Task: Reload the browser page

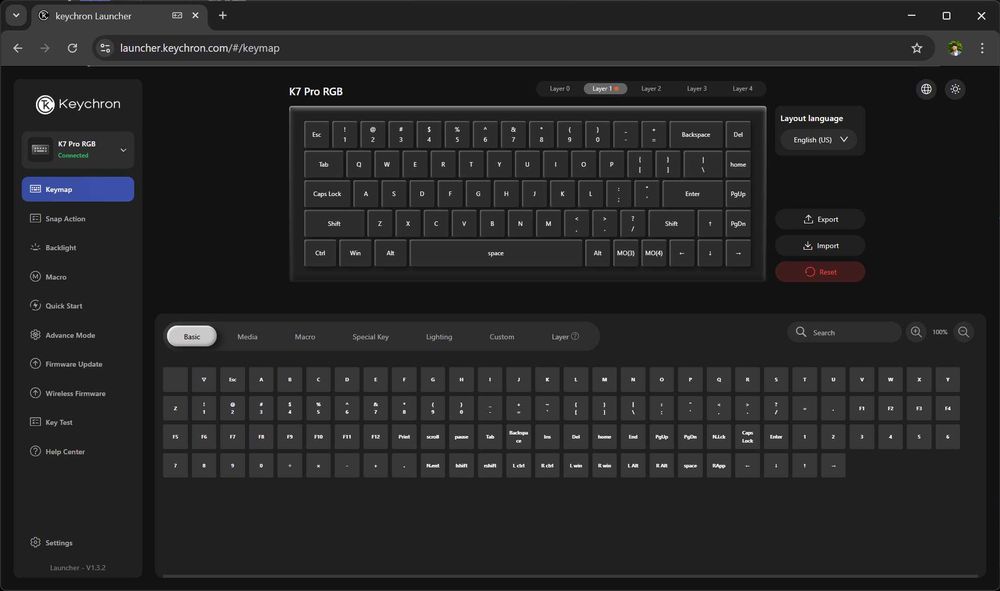Action: [72, 48]
